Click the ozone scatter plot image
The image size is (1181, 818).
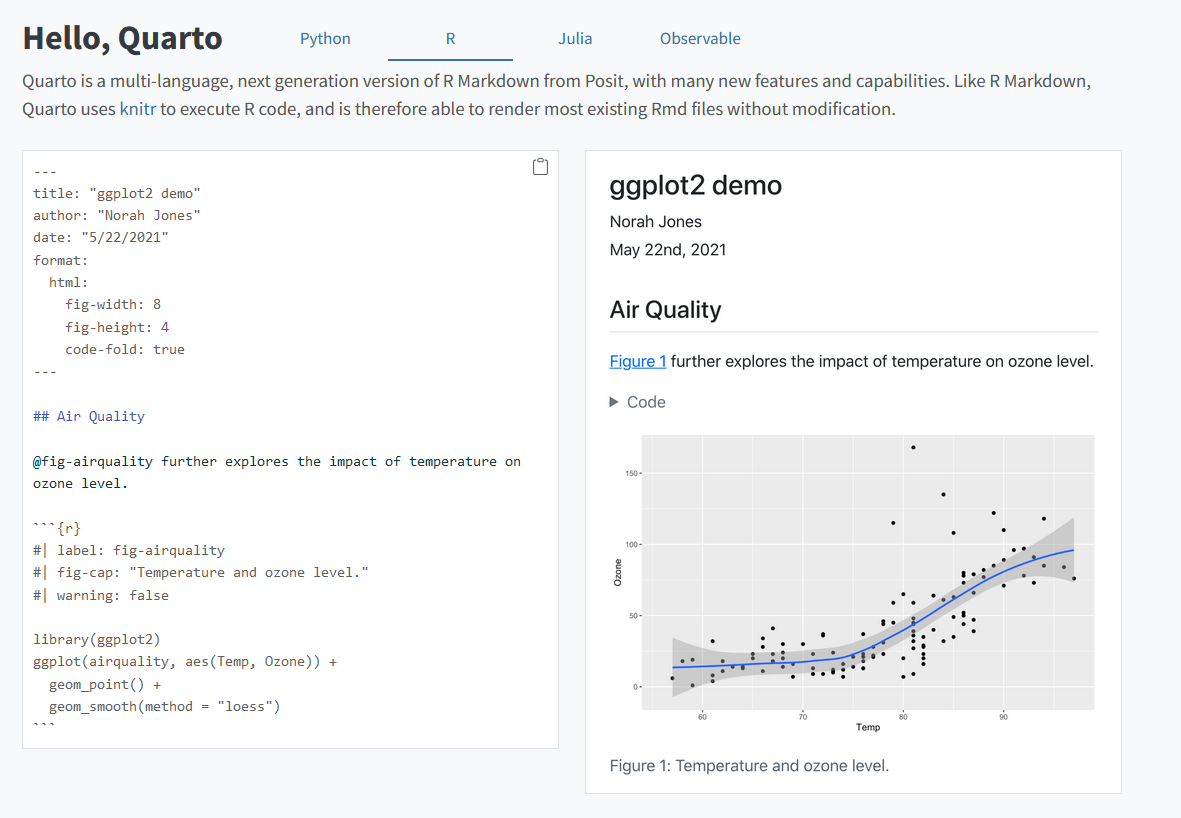tap(853, 583)
